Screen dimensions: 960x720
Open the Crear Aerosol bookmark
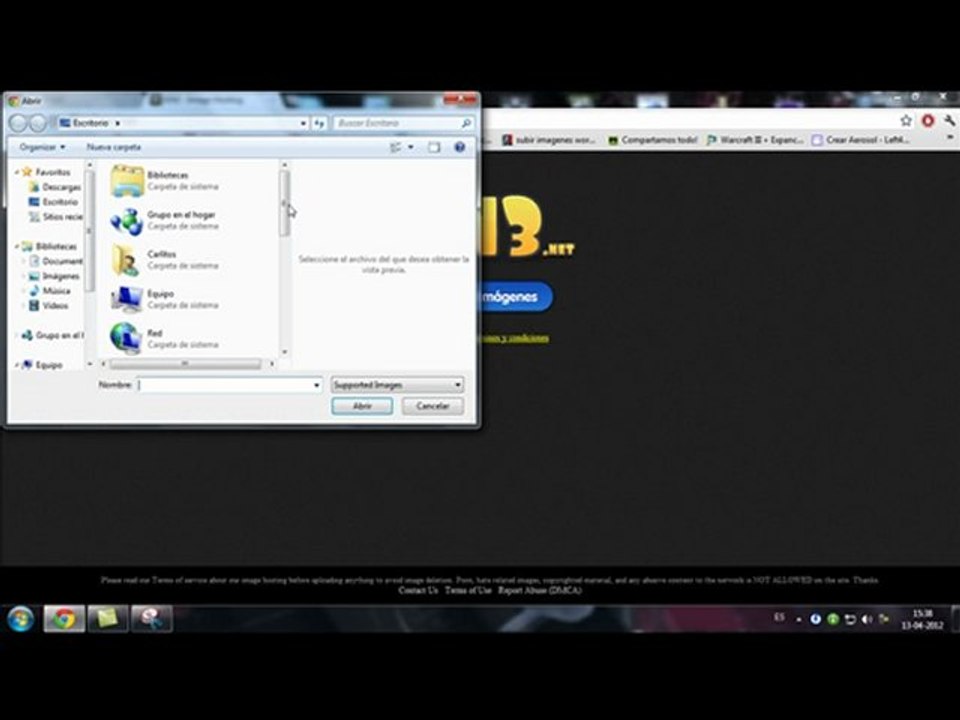click(x=861, y=140)
